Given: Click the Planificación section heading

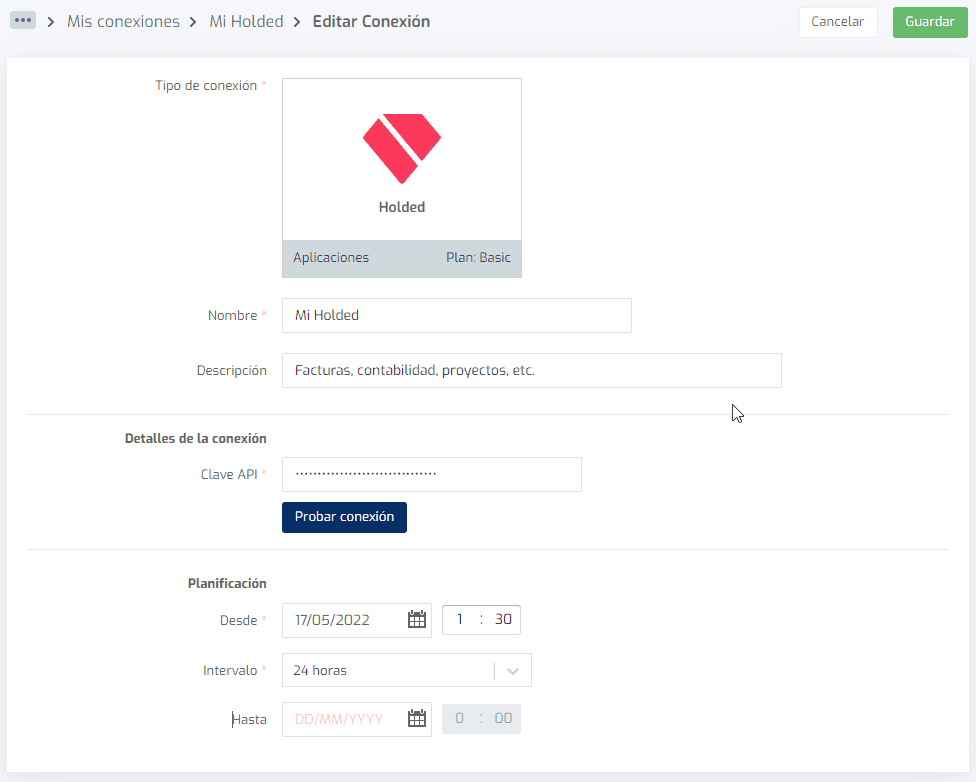Looking at the screenshot, I should pyautogui.click(x=227, y=583).
